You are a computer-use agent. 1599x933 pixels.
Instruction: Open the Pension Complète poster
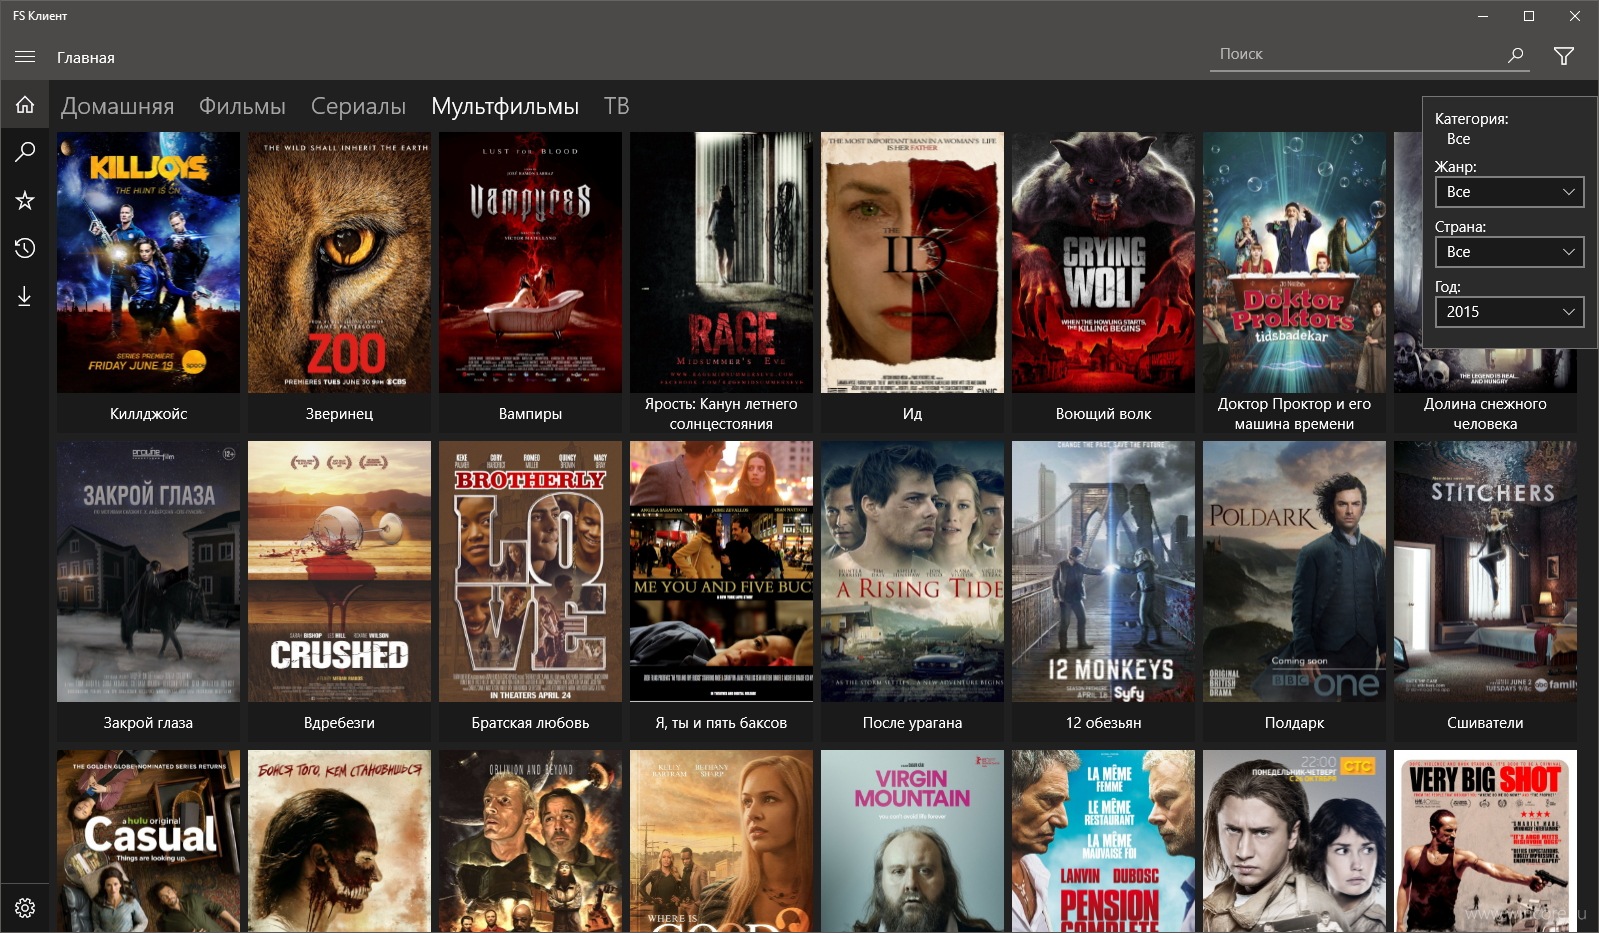coord(1103,841)
